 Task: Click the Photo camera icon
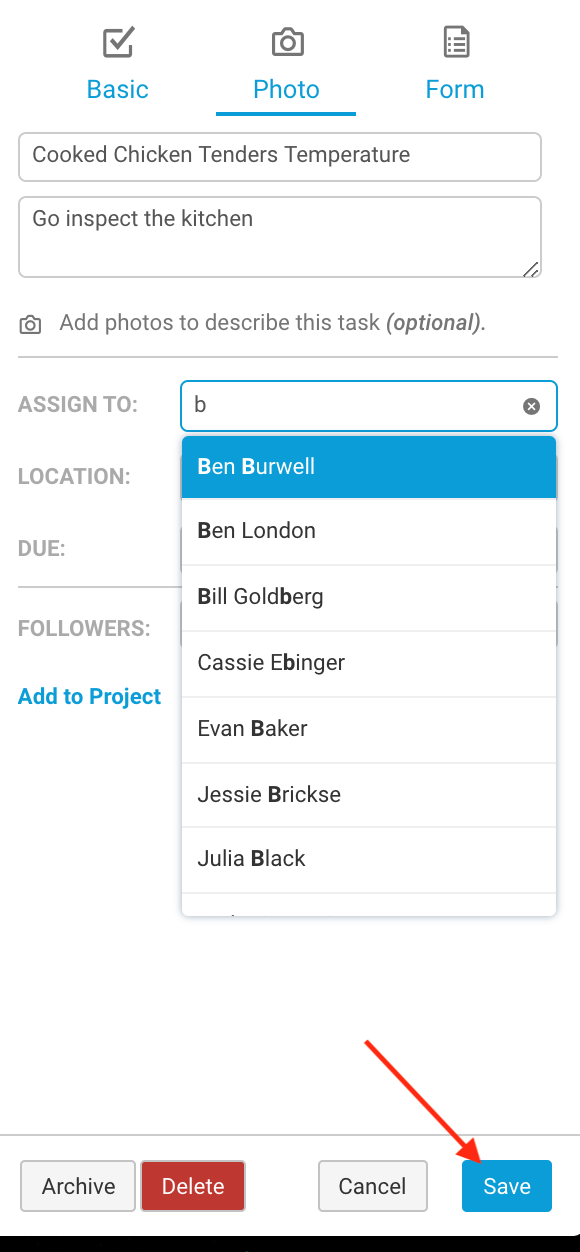(287, 43)
